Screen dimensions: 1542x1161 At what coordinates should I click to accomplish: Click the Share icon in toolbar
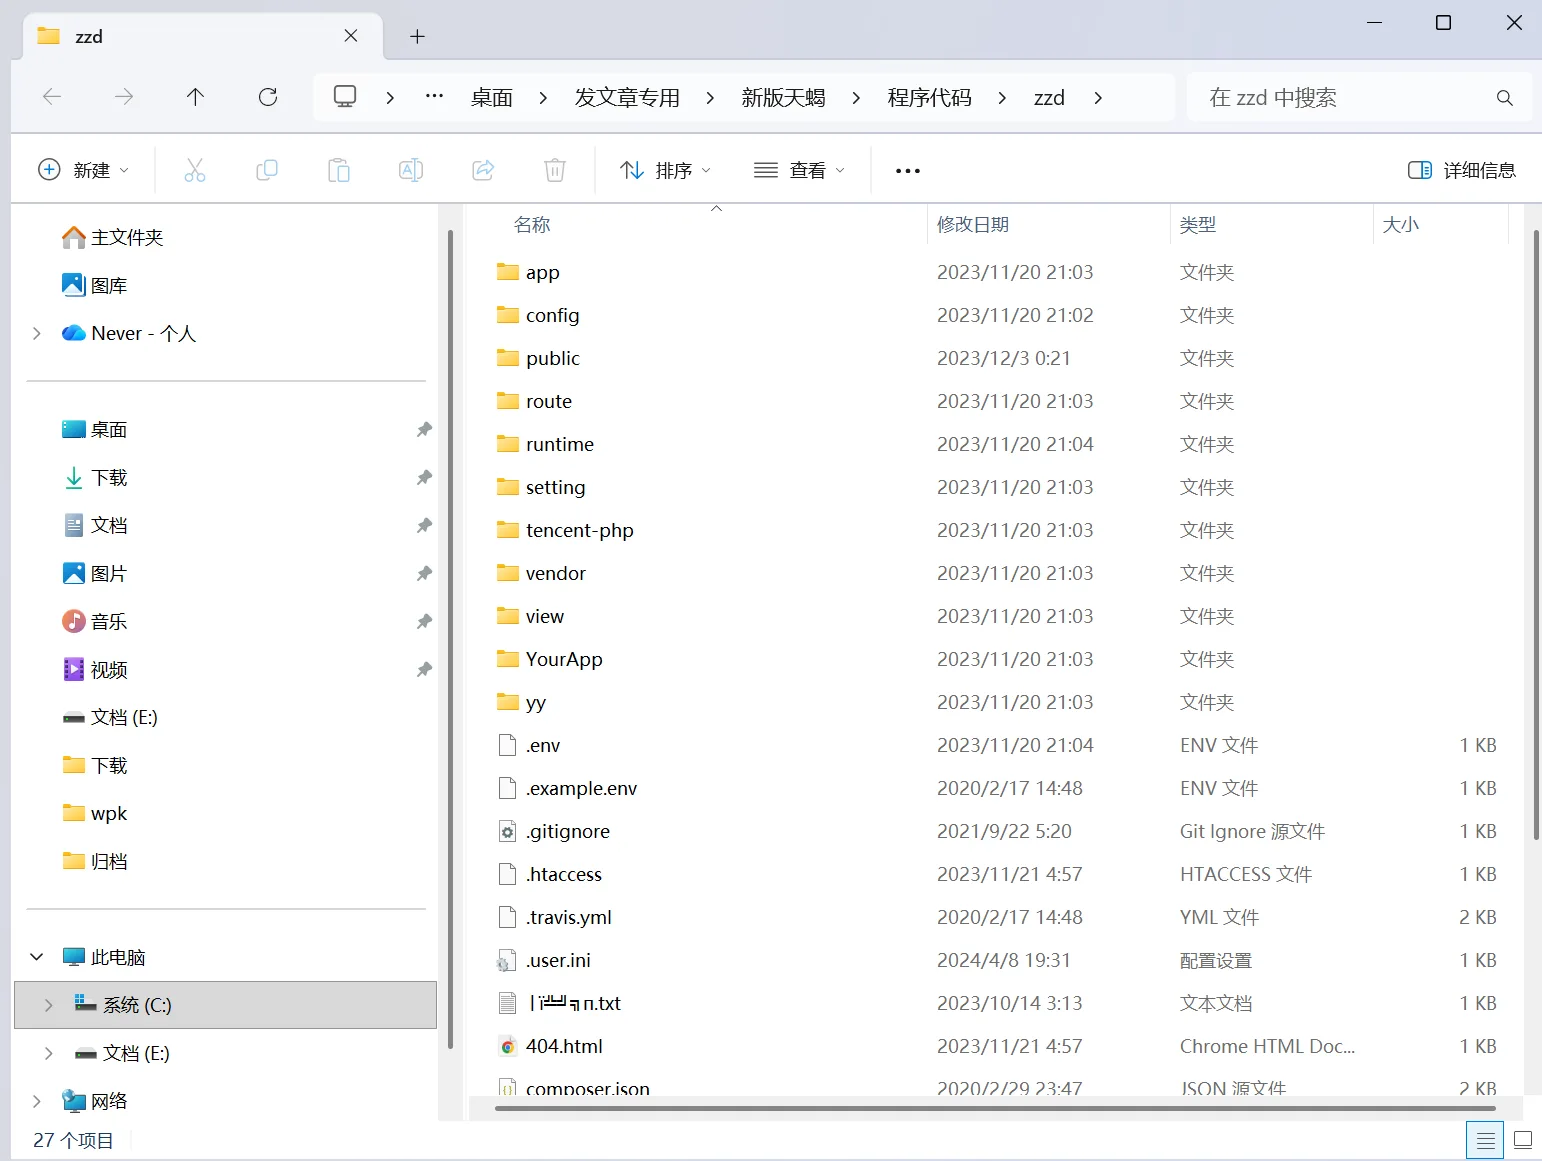tap(483, 170)
